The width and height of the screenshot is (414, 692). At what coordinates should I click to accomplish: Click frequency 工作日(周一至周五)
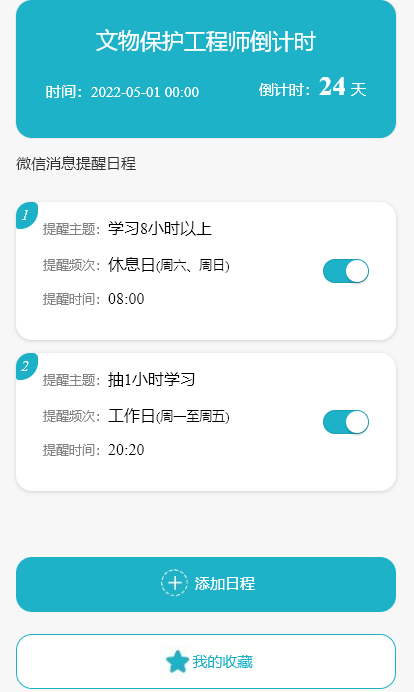(x=169, y=416)
